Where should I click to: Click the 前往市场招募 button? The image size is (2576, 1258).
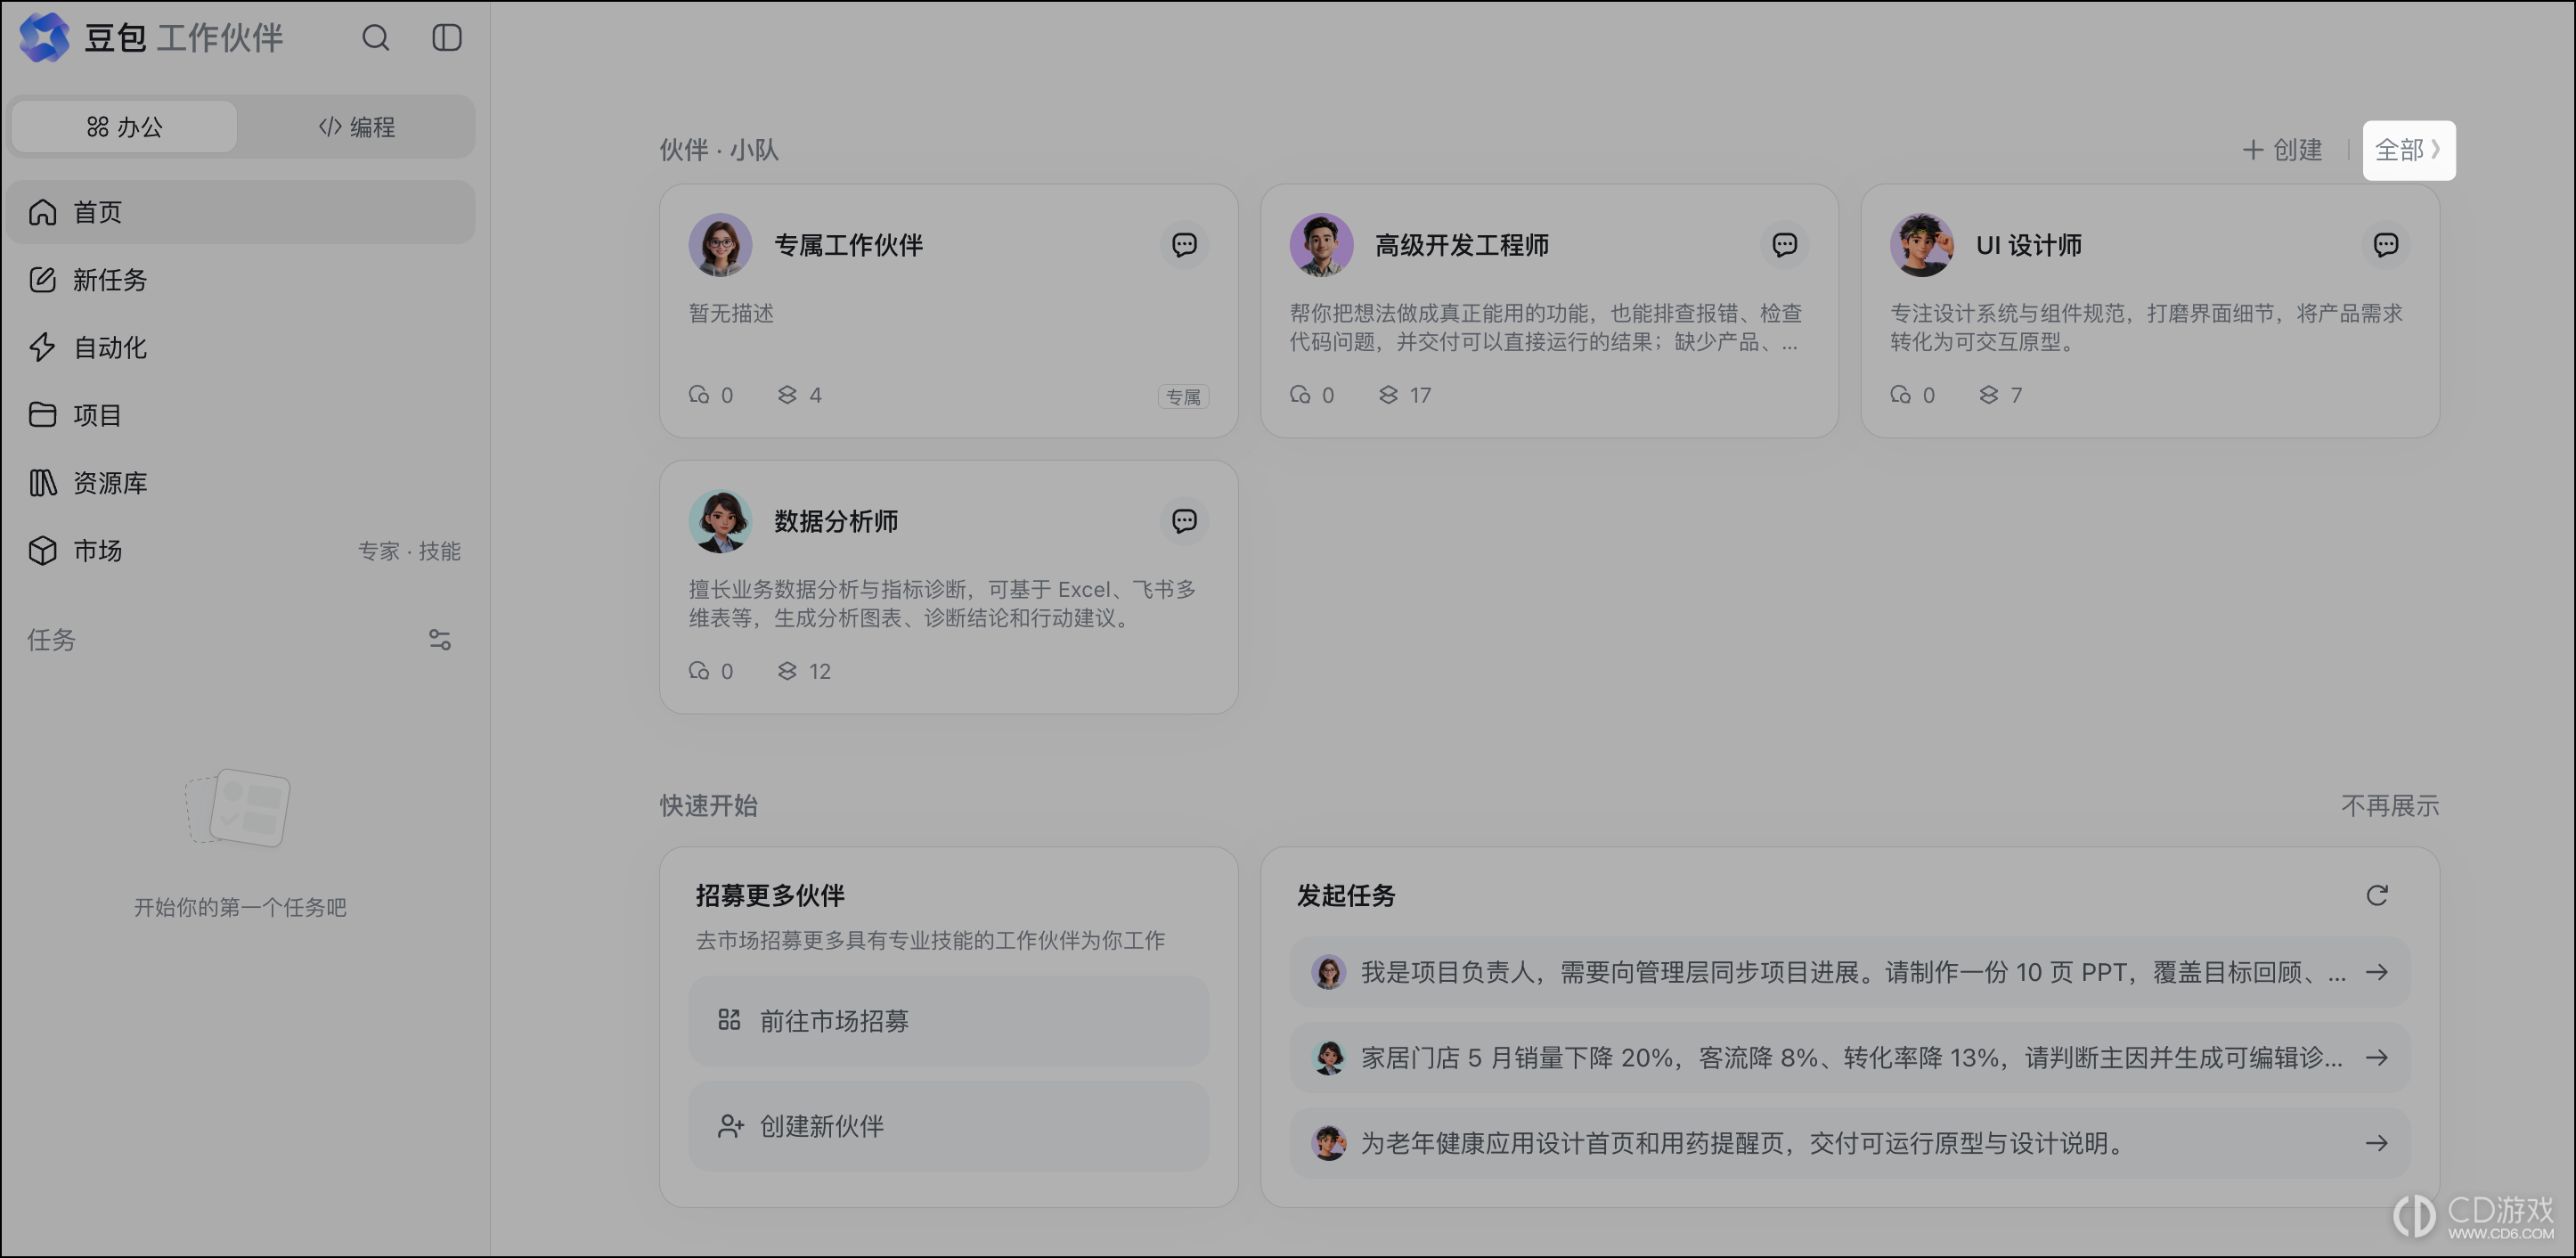pos(948,1021)
